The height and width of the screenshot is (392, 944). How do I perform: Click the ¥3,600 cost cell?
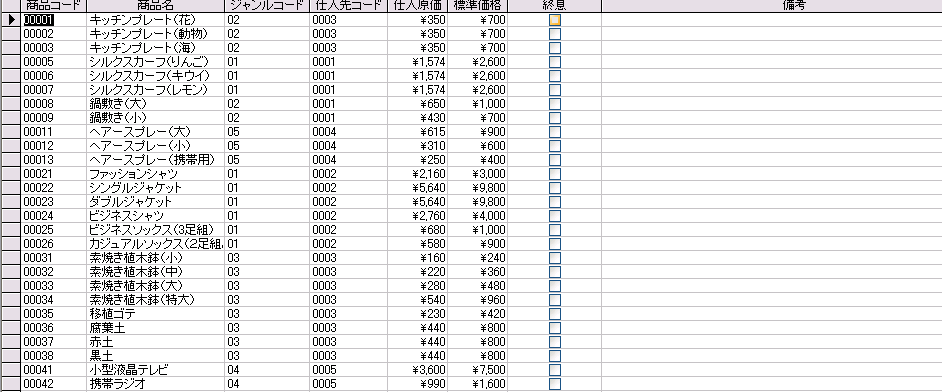[417, 370]
